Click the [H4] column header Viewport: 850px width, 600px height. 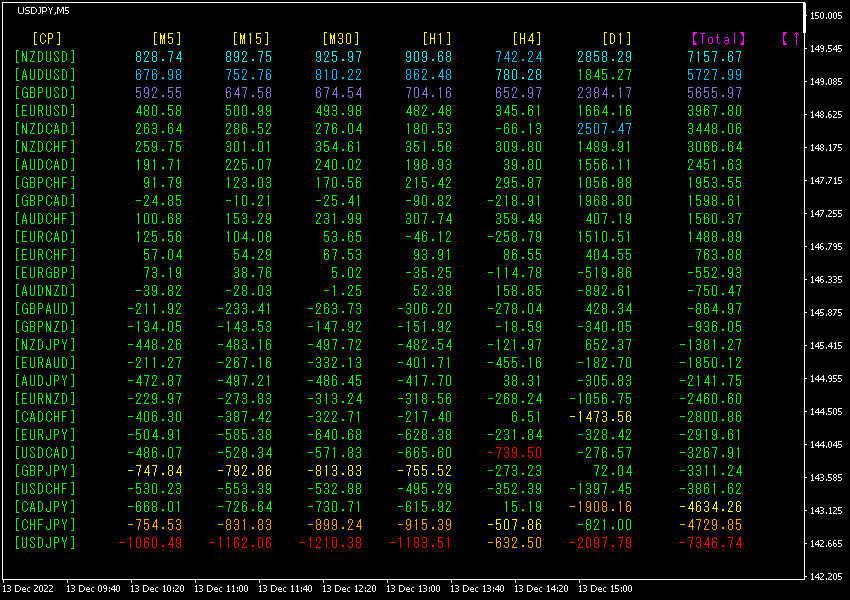tap(527, 38)
